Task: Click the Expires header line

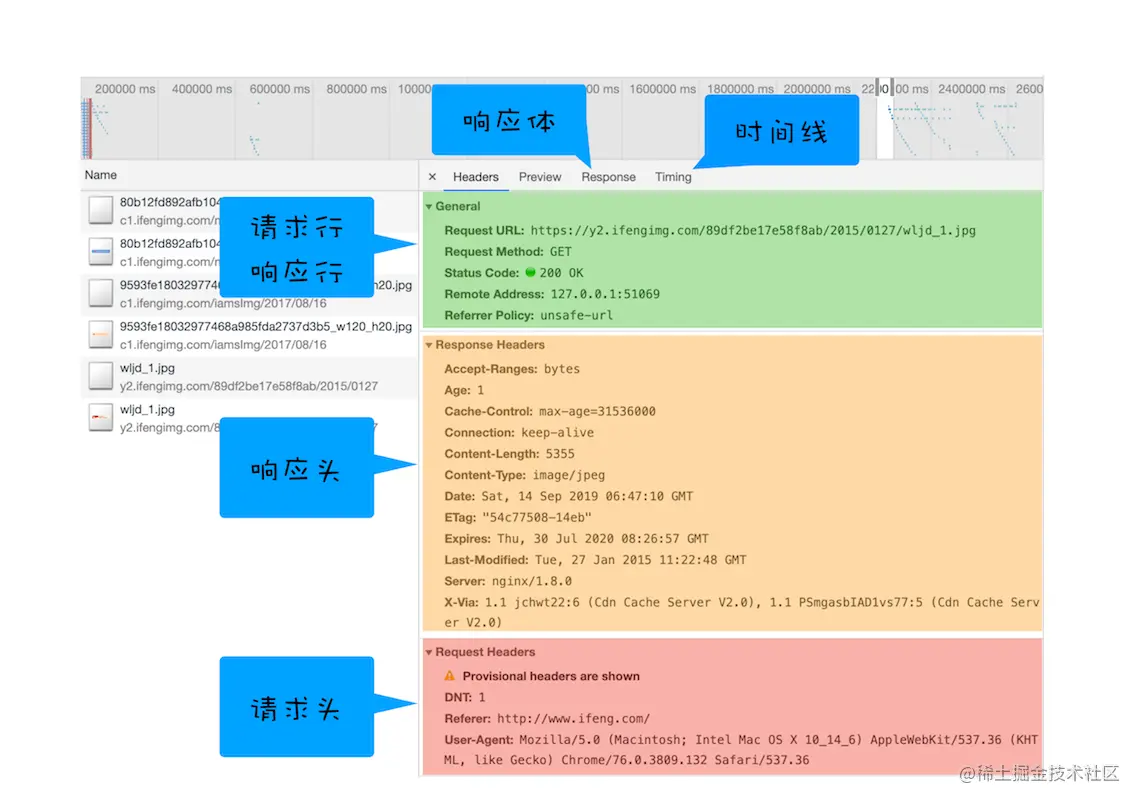Action: tap(576, 539)
